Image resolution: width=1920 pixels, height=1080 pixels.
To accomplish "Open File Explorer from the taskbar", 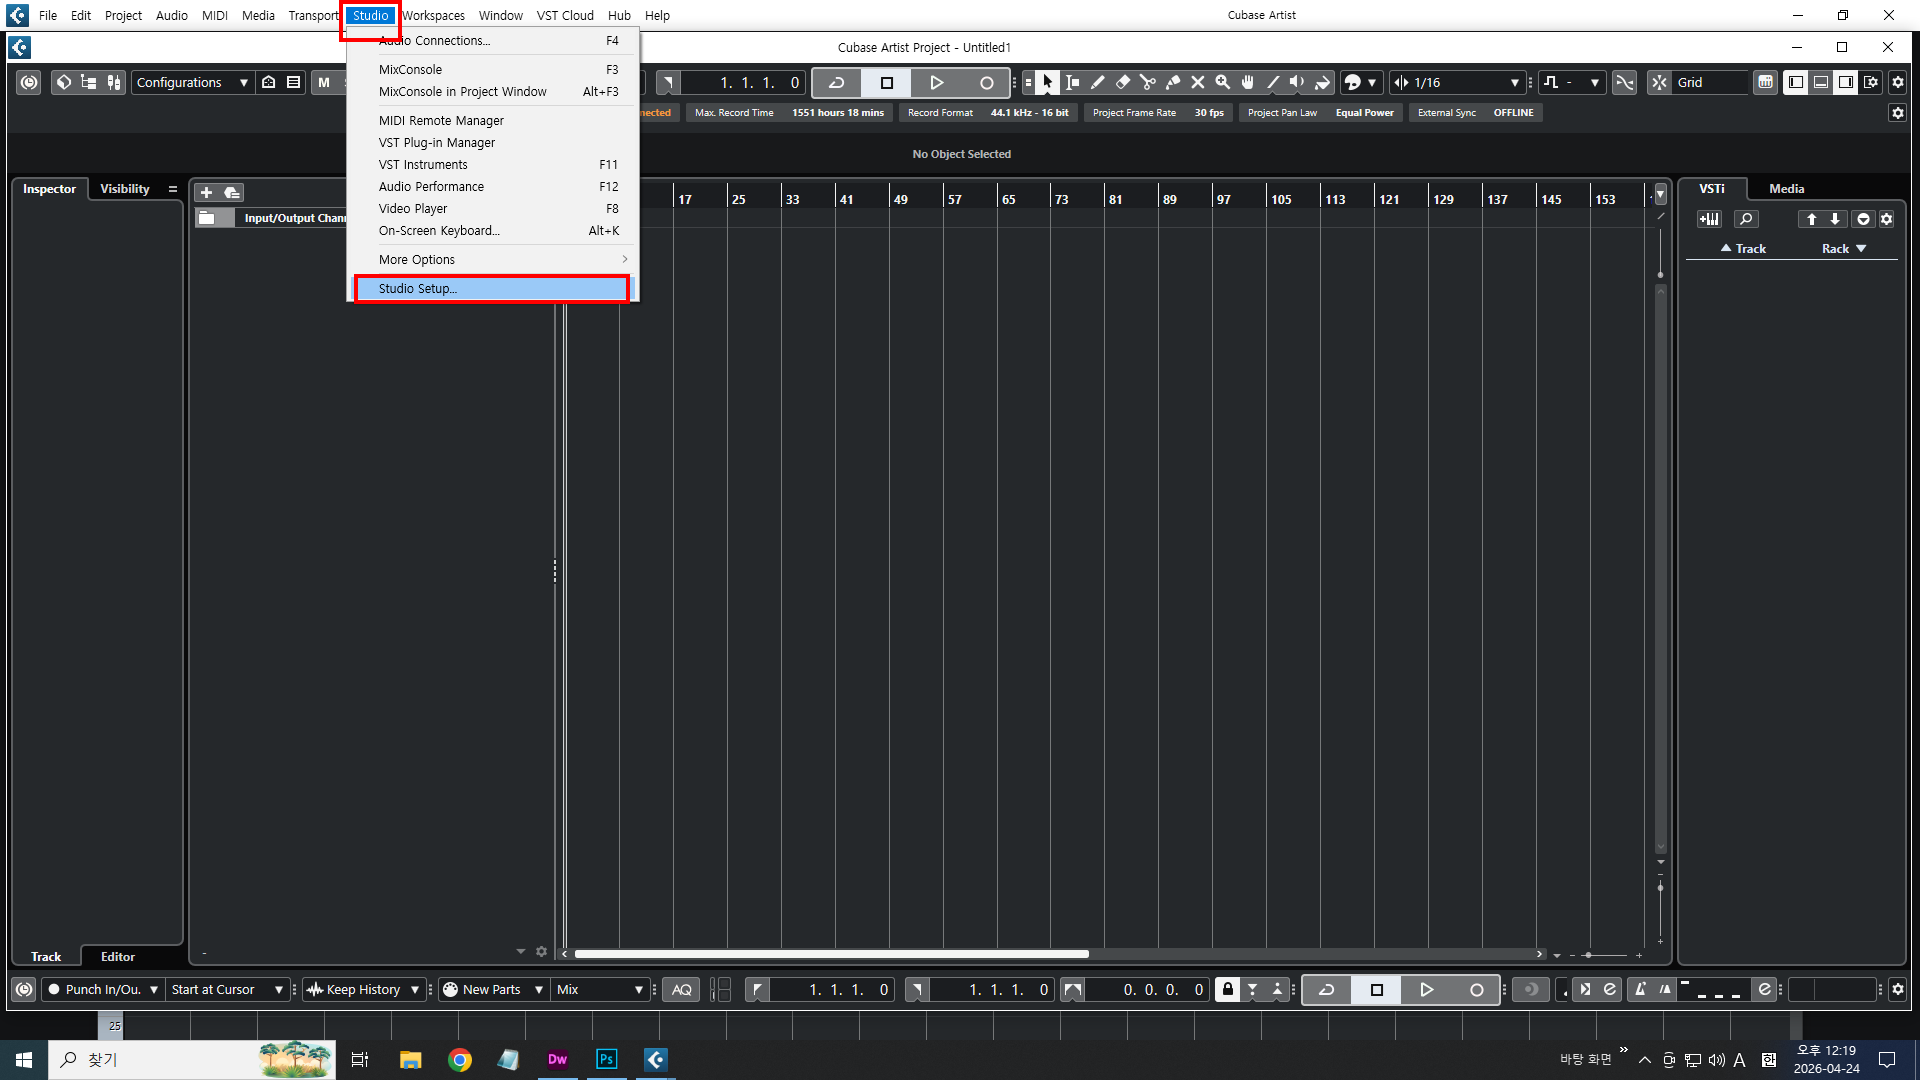I will click(x=411, y=1059).
